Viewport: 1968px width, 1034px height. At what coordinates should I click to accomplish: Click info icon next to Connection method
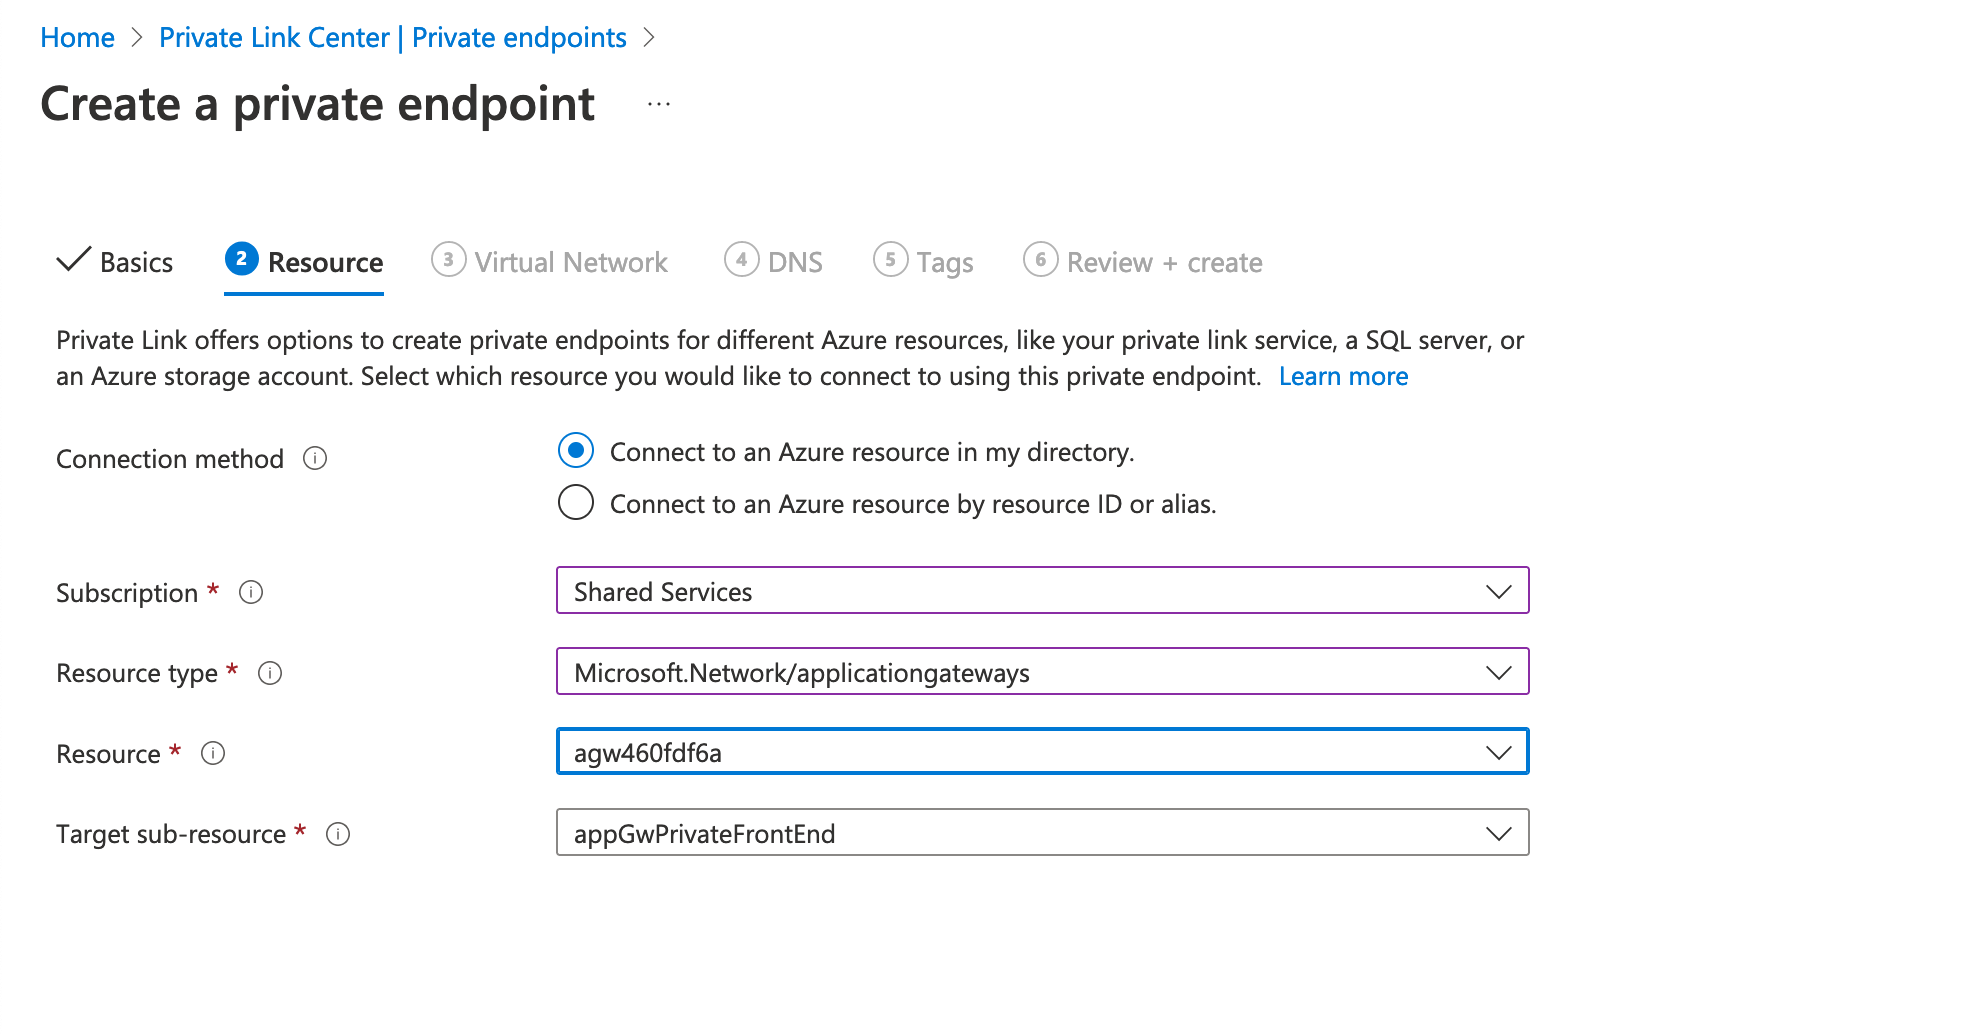315,459
